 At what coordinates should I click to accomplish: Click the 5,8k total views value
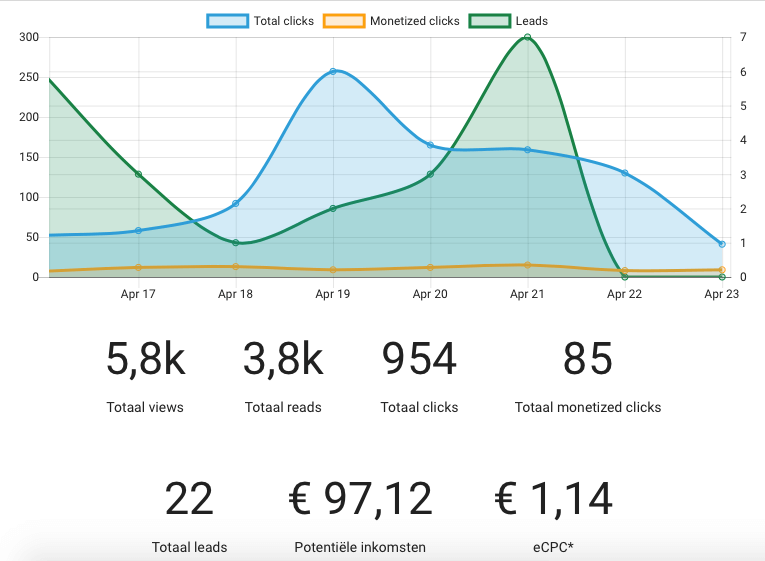145,359
